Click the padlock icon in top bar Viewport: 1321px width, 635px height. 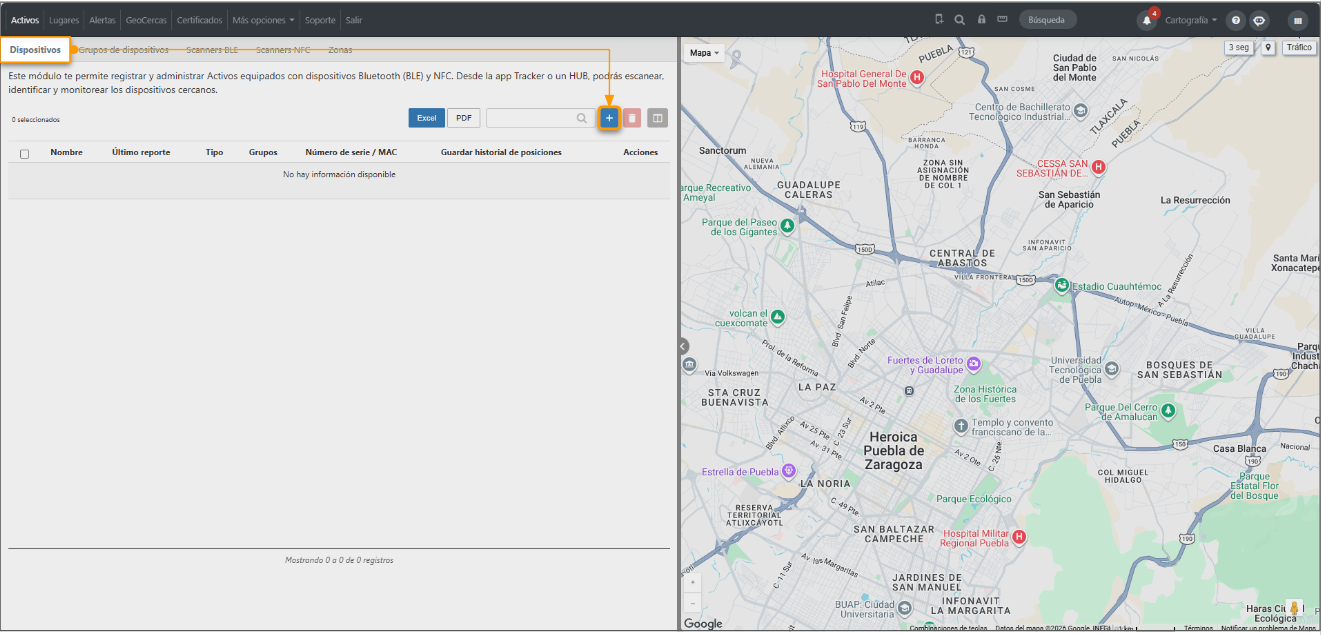[x=981, y=19]
